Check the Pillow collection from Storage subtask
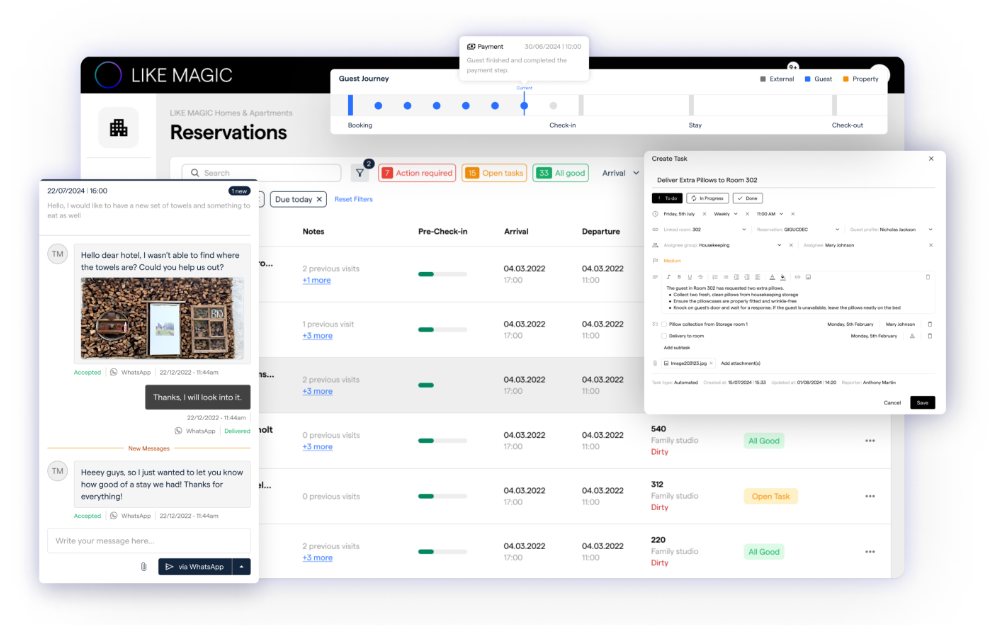1000x625 pixels. tap(664, 324)
